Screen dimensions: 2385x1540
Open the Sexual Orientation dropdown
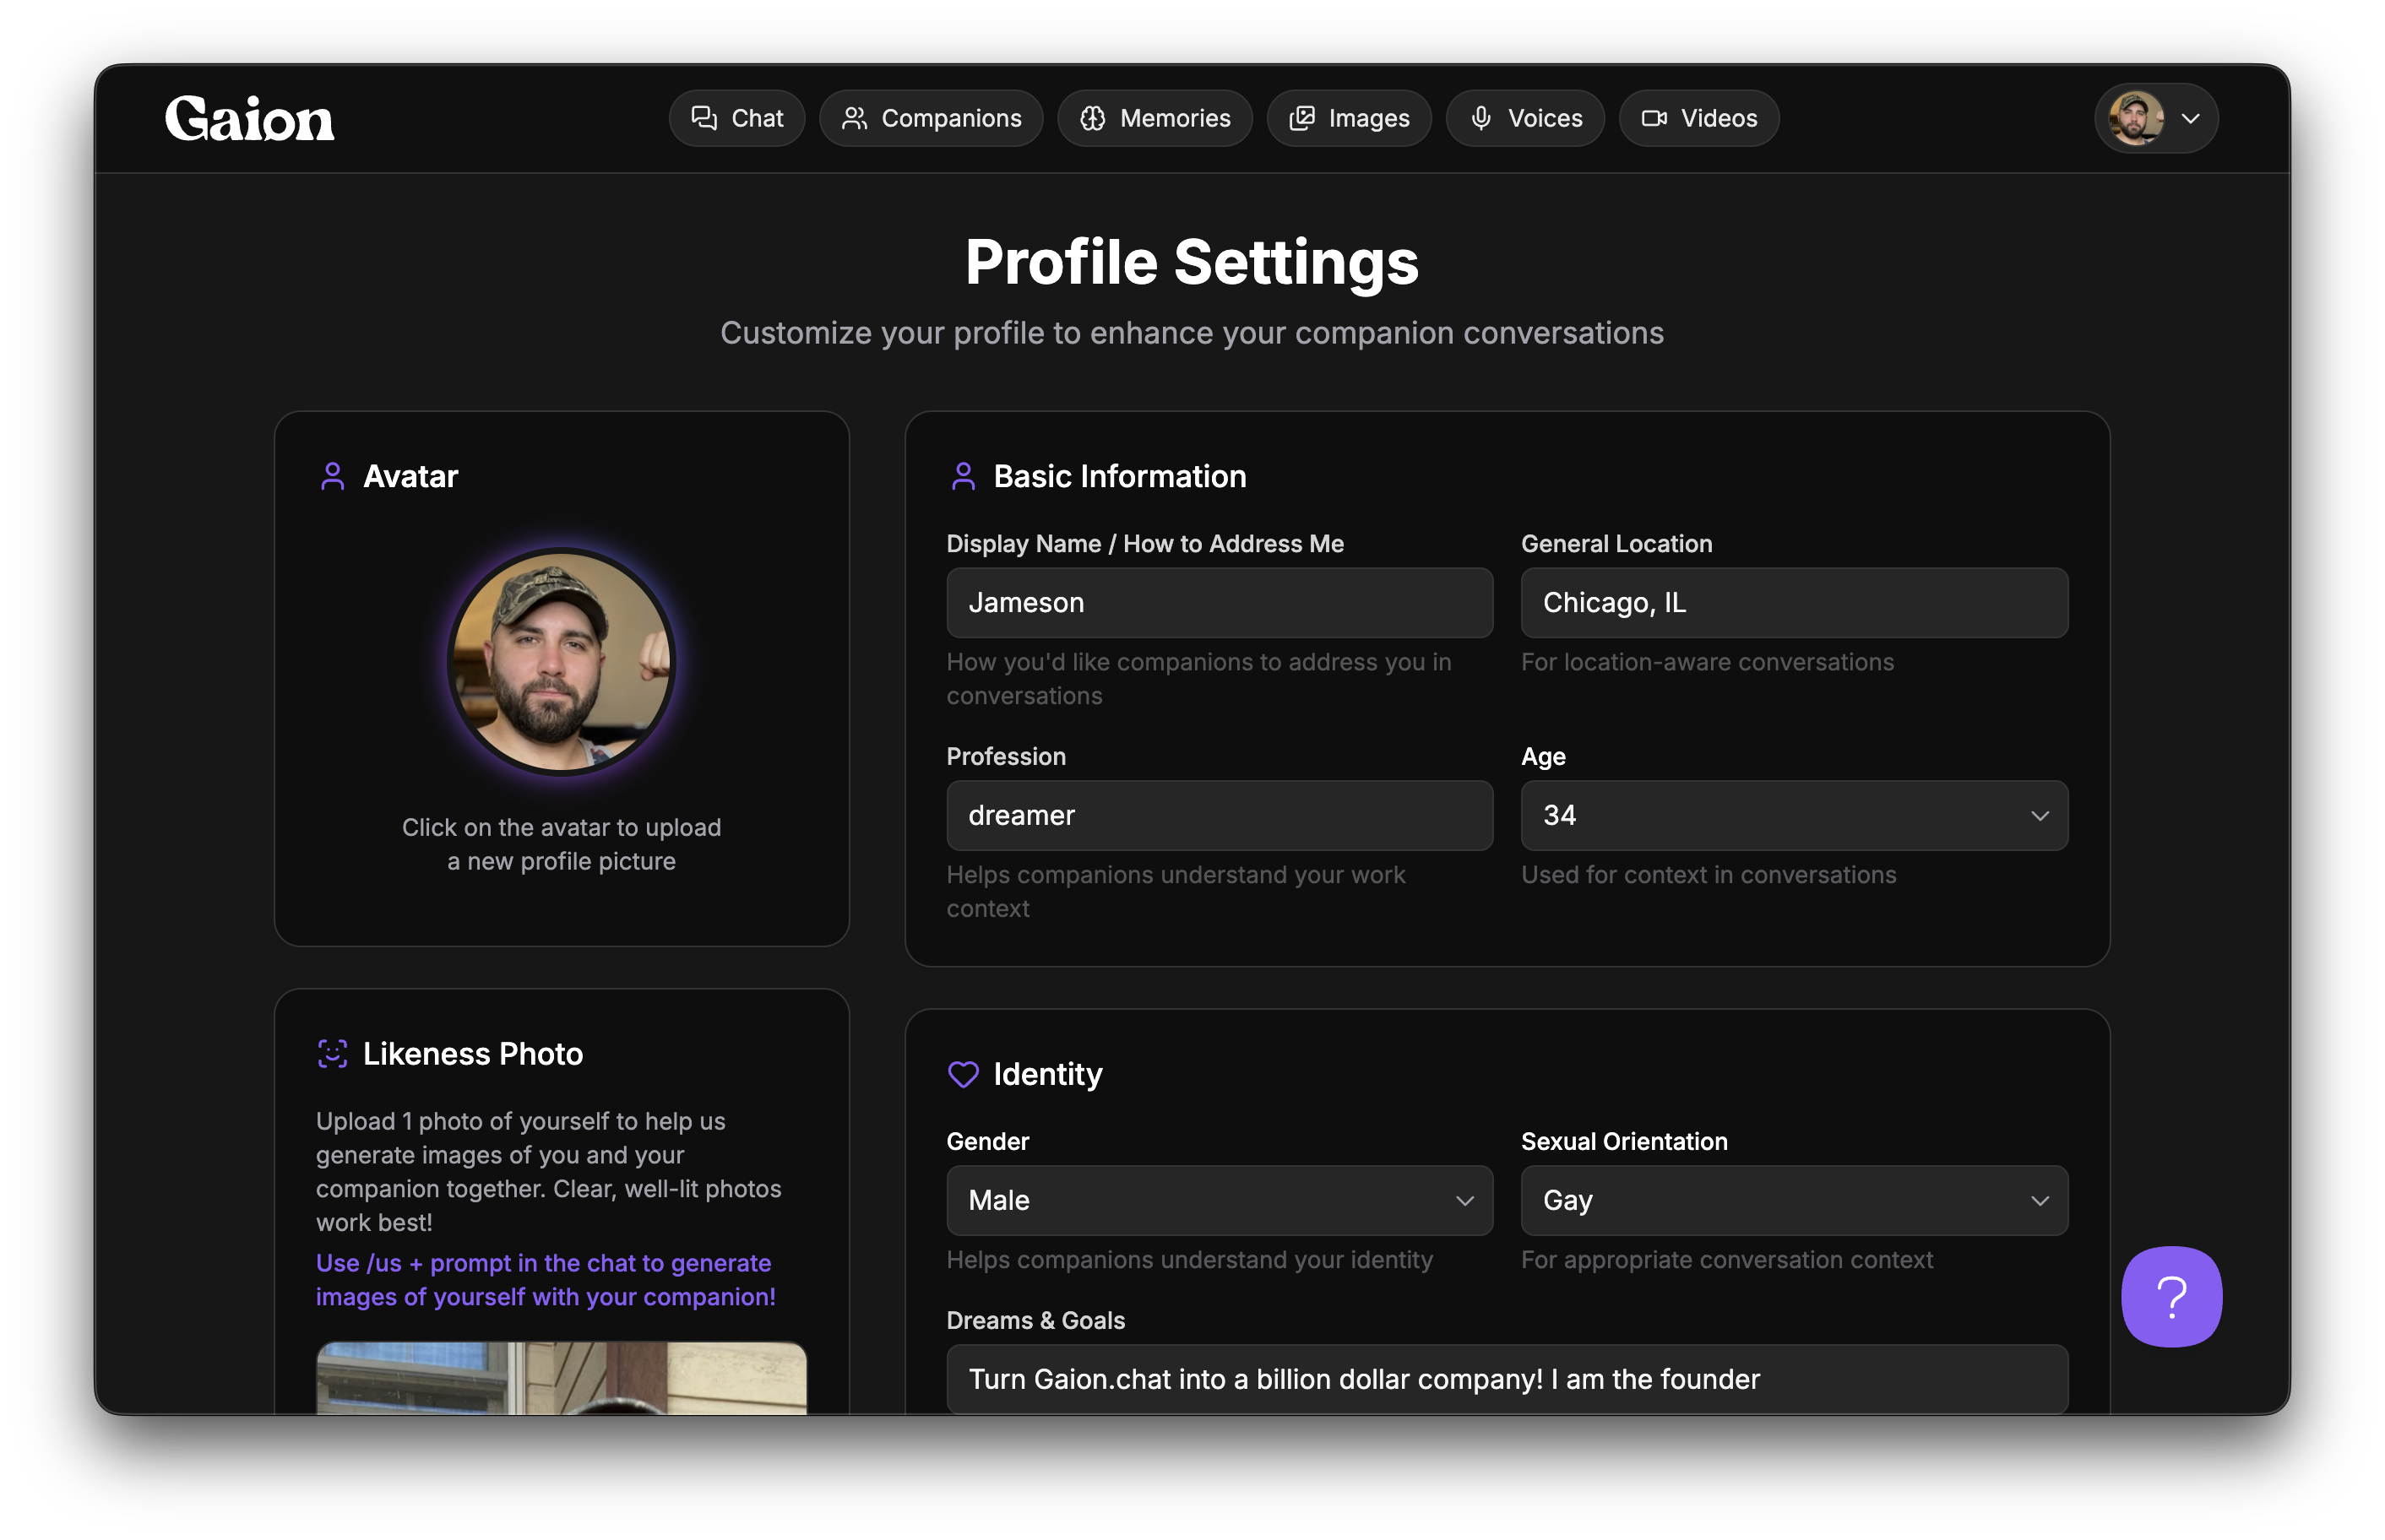point(1793,1200)
